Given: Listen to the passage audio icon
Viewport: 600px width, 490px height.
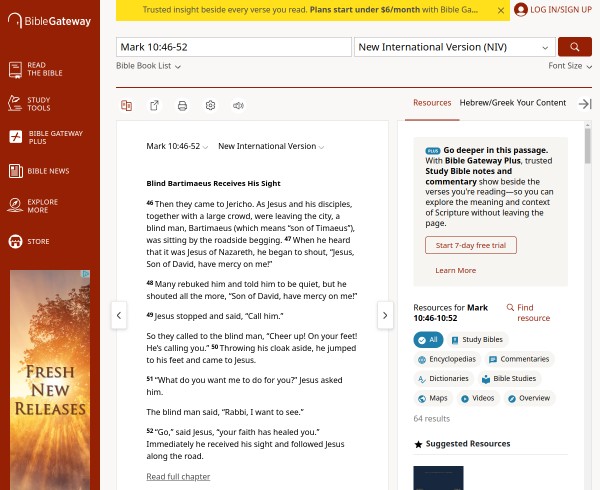Looking at the screenshot, I should pos(238,105).
